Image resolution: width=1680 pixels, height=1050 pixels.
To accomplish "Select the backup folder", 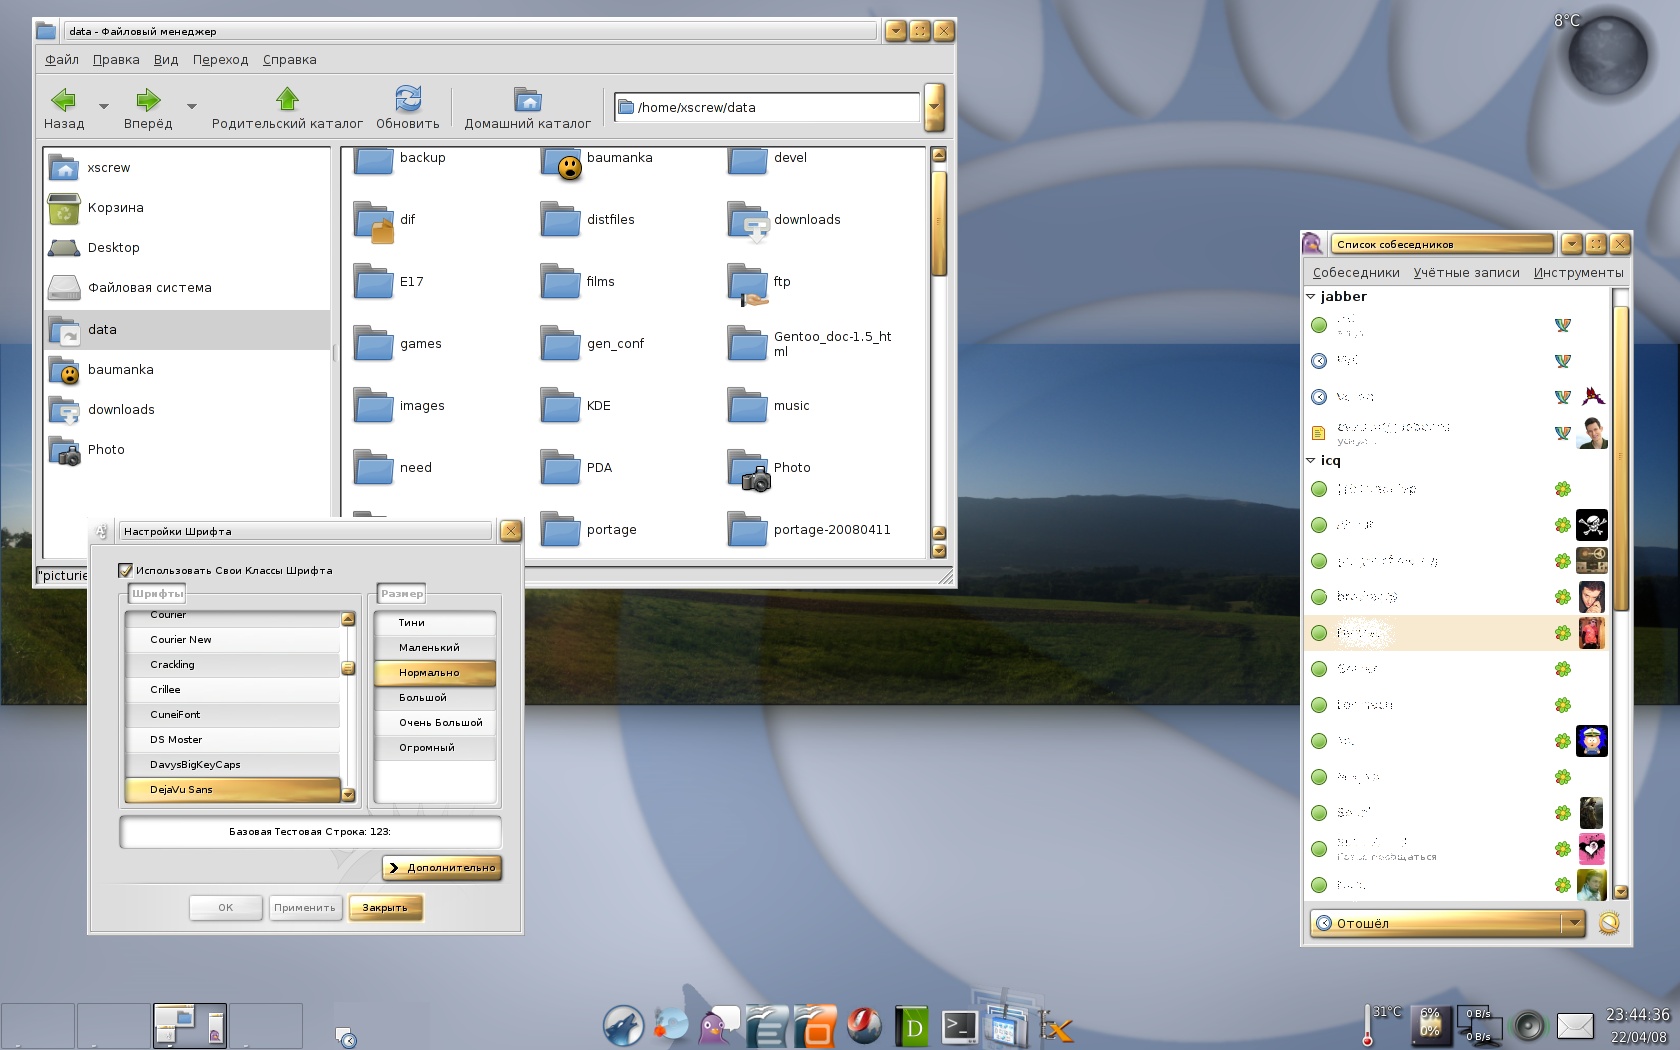I will [400, 160].
